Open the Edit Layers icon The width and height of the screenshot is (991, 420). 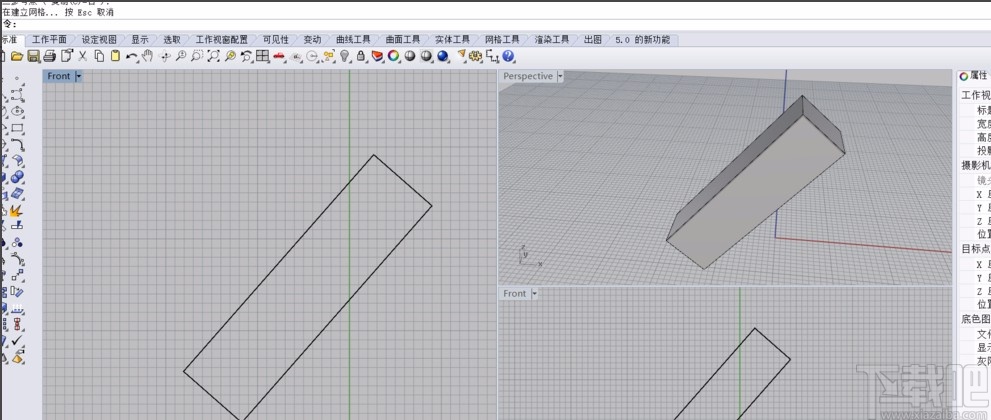pos(377,56)
